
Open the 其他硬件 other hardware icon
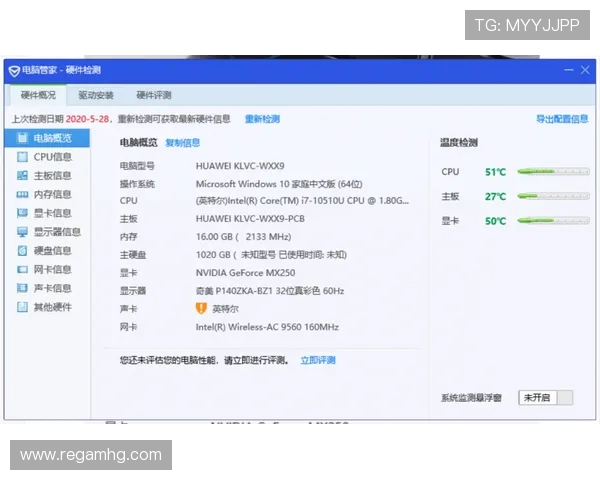coord(23,307)
